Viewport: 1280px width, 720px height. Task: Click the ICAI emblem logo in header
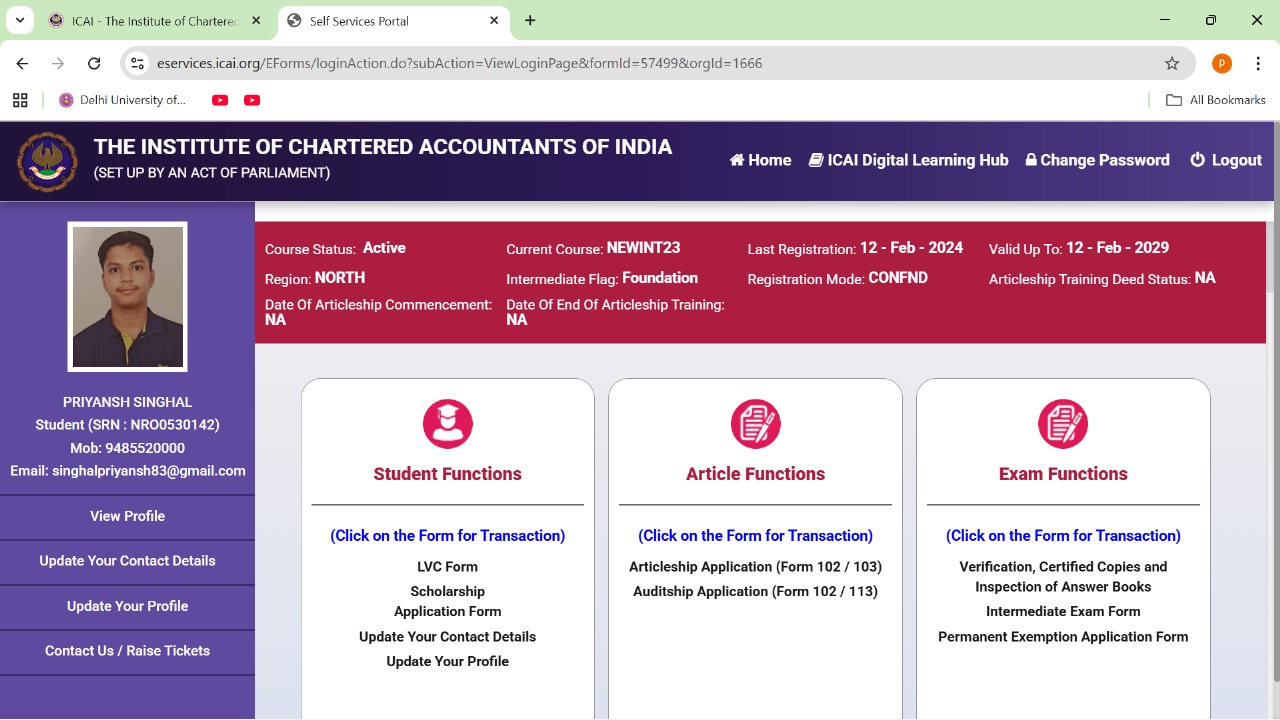click(x=47, y=161)
